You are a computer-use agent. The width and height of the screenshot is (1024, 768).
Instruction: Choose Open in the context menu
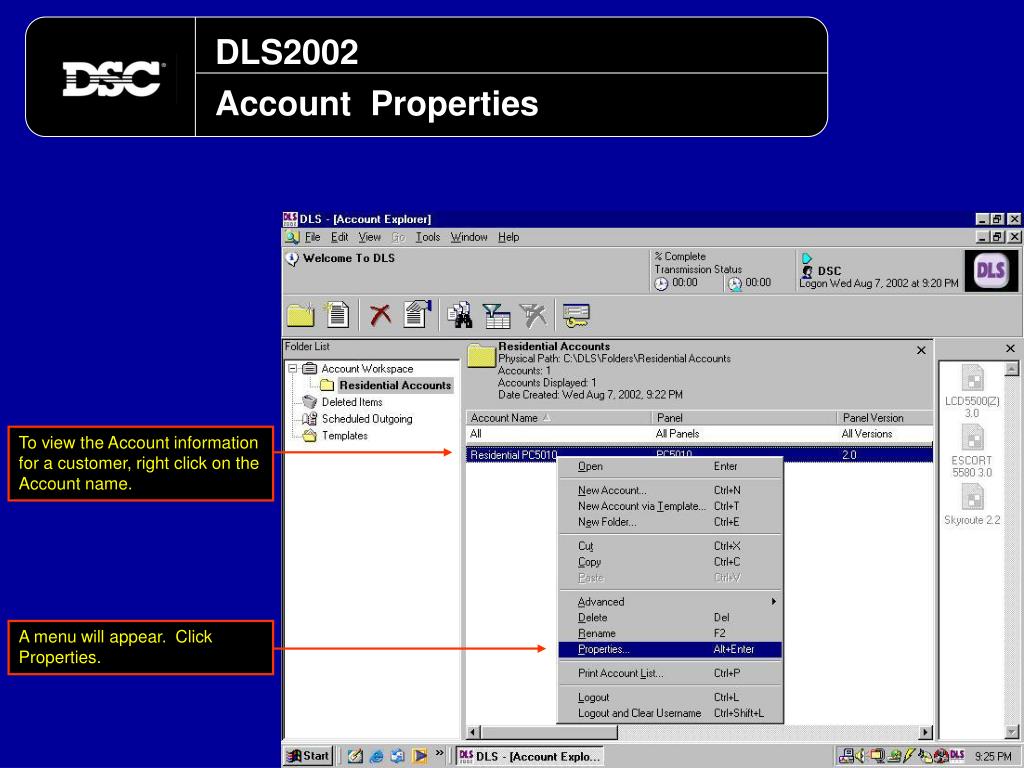click(x=671, y=466)
